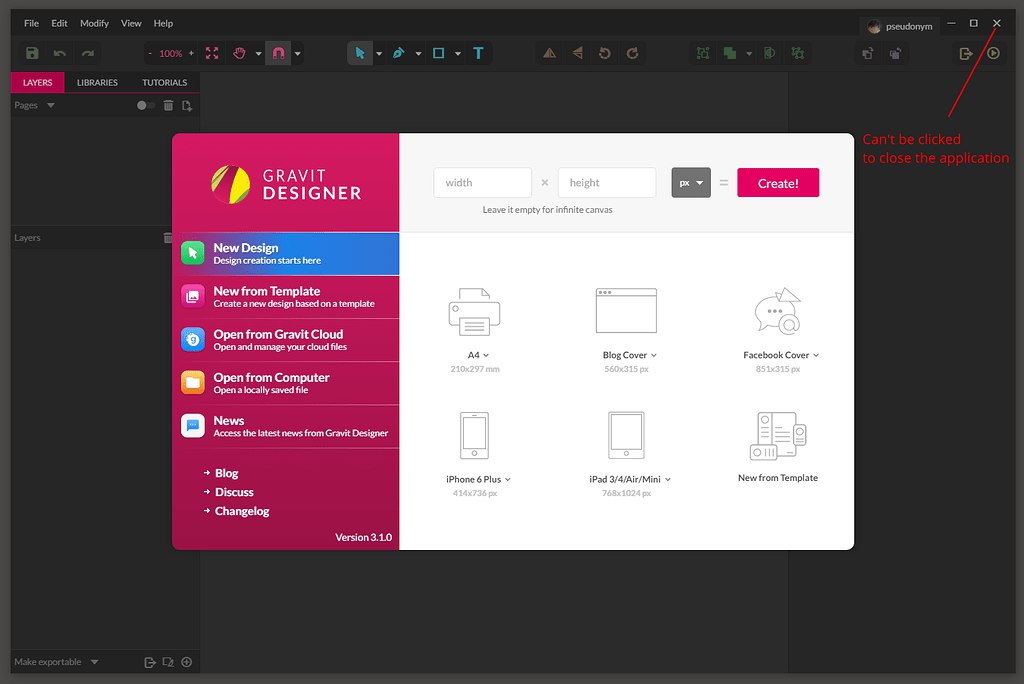Open the Help menu
The image size is (1024, 684).
tap(163, 23)
